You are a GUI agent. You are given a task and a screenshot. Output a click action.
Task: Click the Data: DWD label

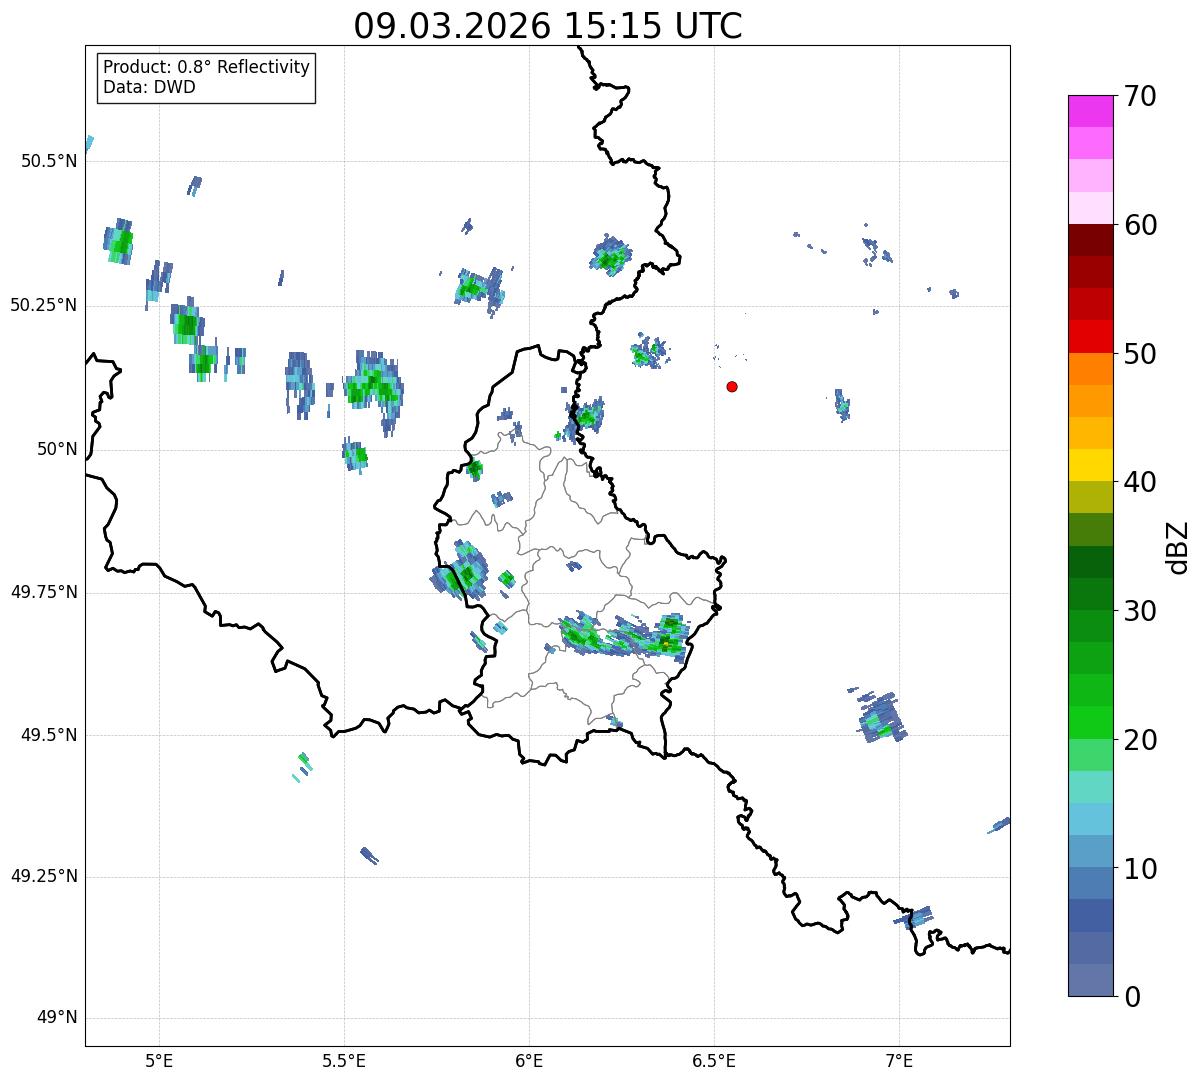pyautogui.click(x=149, y=88)
